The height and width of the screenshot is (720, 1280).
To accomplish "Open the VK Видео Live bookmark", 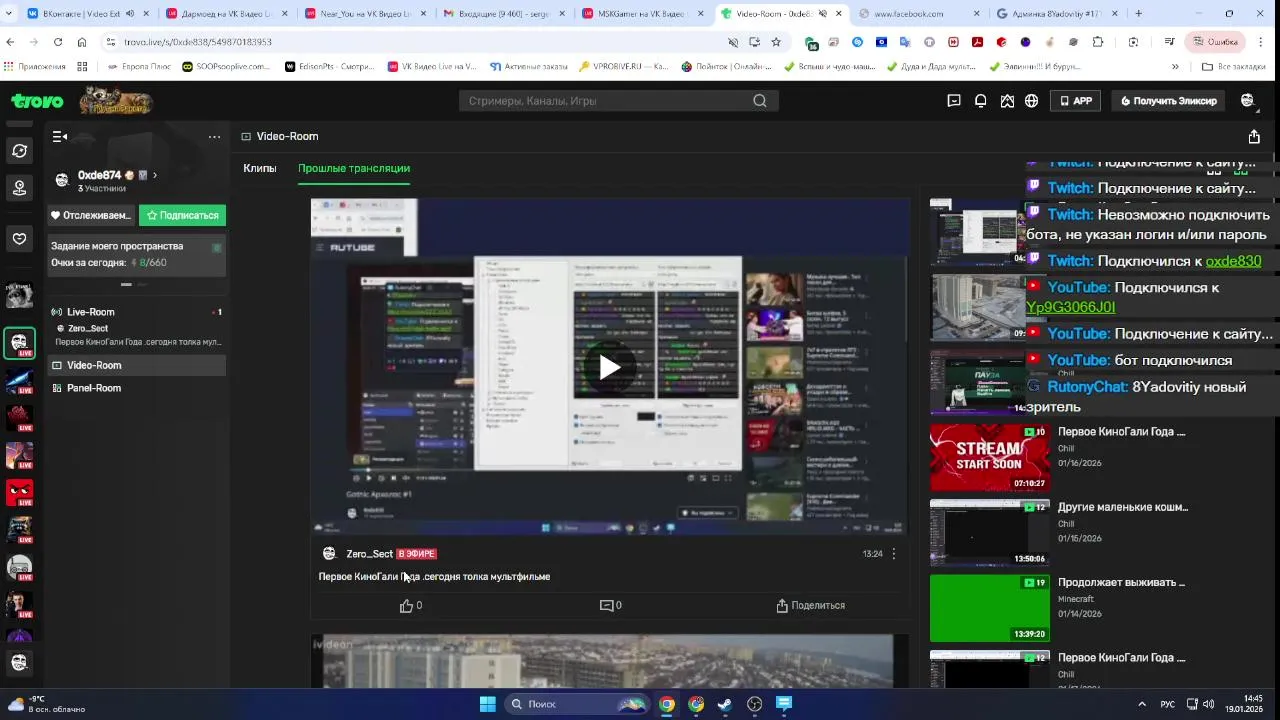I will tap(432, 67).
